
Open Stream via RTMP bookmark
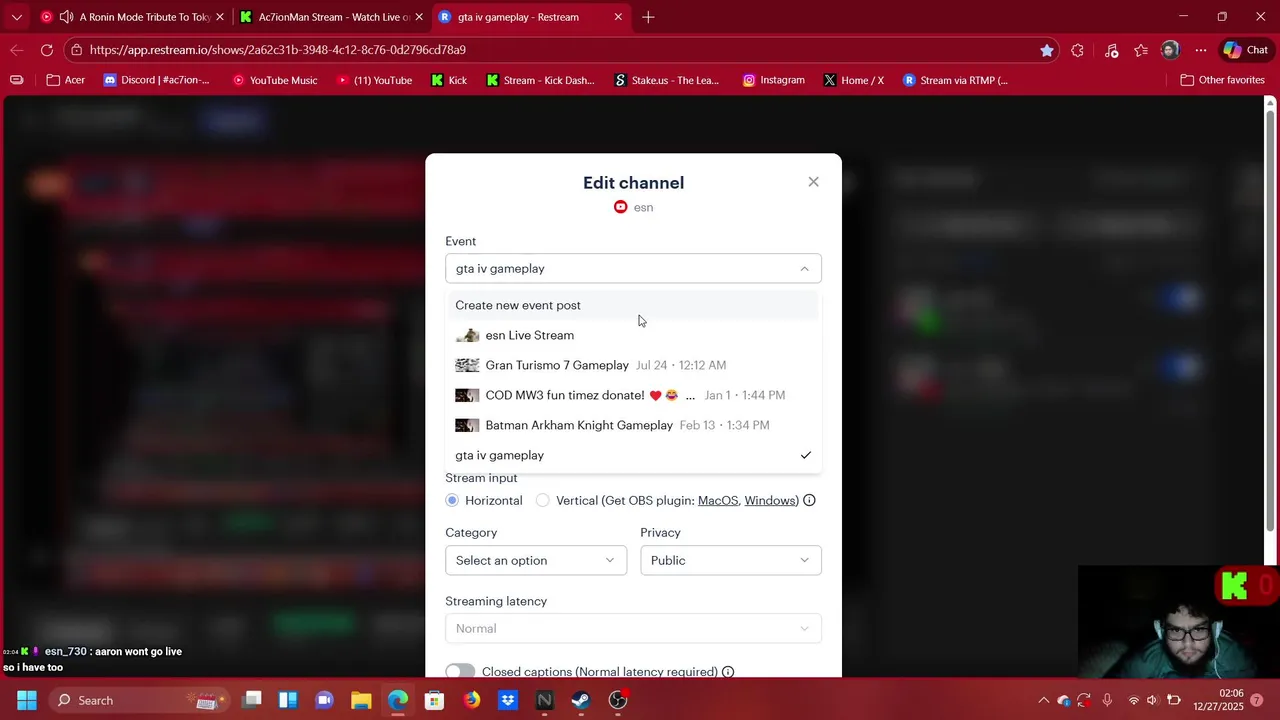coord(955,80)
